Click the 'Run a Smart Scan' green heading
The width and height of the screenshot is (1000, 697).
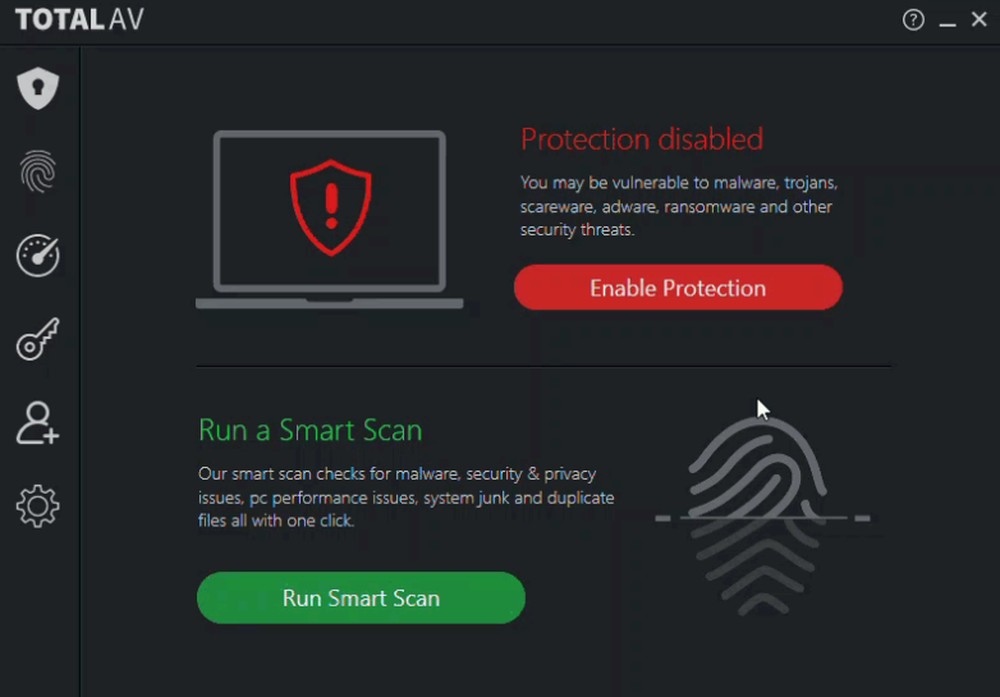(x=310, y=430)
